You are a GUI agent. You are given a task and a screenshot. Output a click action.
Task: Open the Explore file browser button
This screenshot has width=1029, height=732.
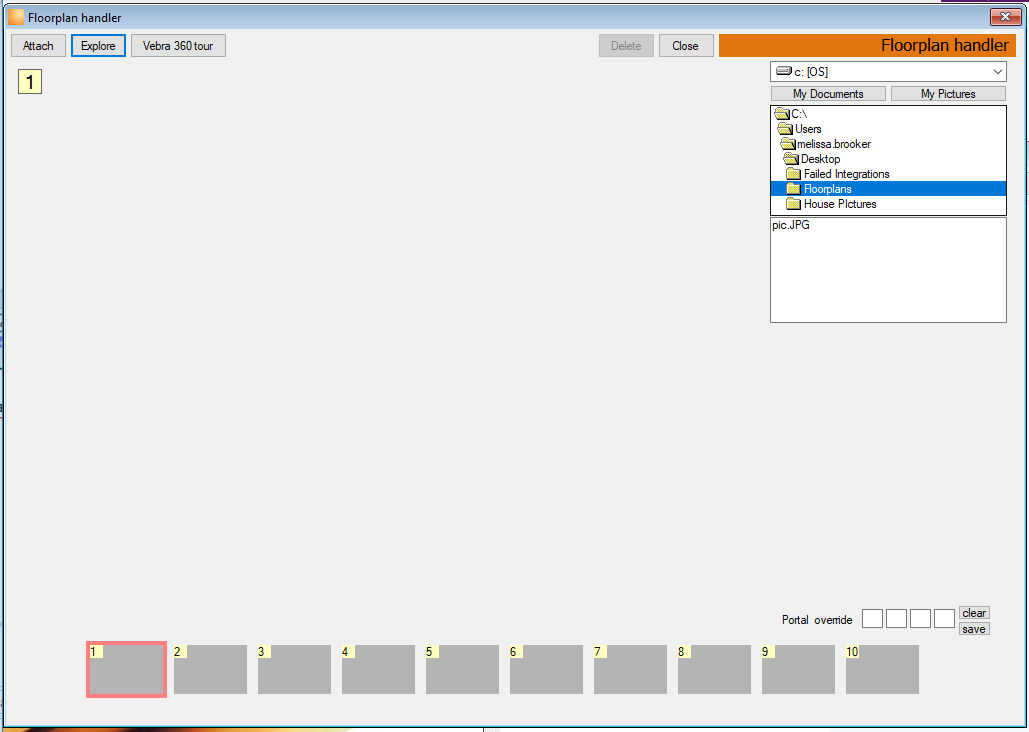coord(98,46)
